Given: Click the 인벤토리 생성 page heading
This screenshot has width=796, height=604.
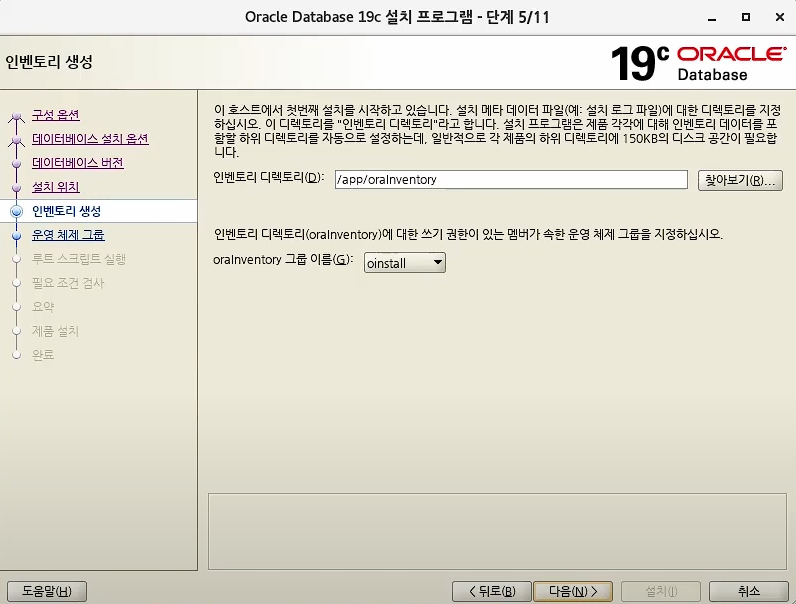Looking at the screenshot, I should [x=49, y=62].
